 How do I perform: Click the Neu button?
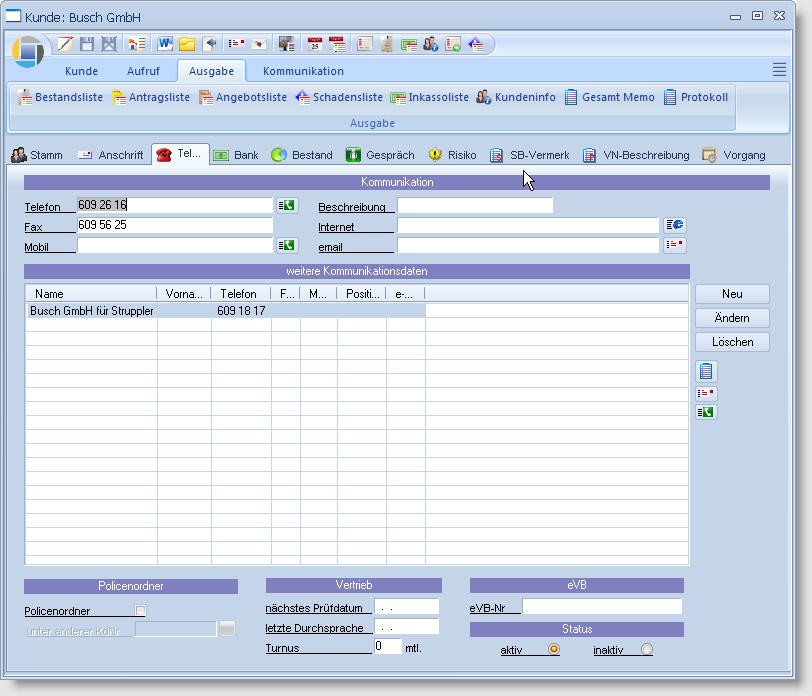732,294
